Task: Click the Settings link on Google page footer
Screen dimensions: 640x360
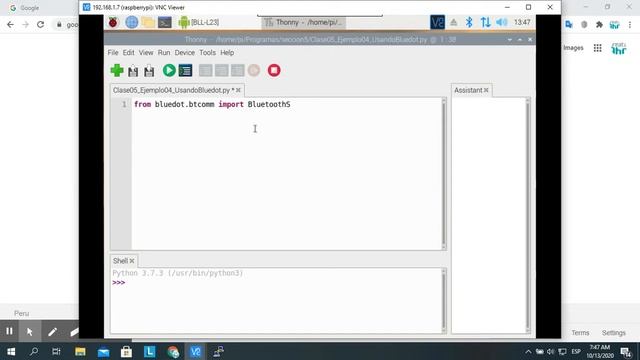Action: tap(613, 333)
